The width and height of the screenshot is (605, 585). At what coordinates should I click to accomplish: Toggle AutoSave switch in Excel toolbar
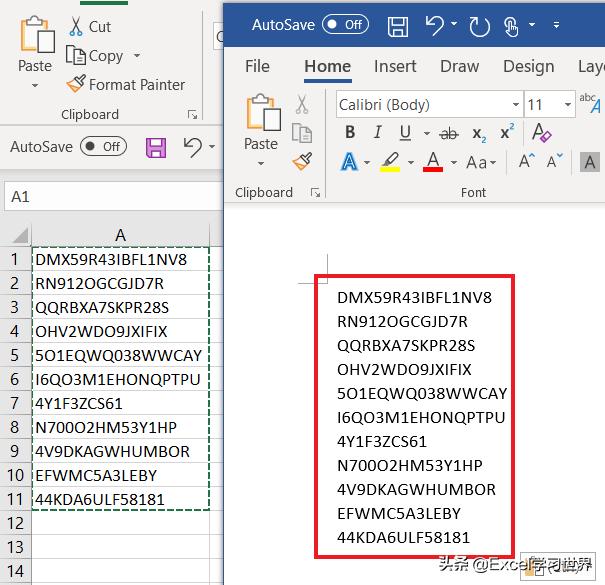103,146
